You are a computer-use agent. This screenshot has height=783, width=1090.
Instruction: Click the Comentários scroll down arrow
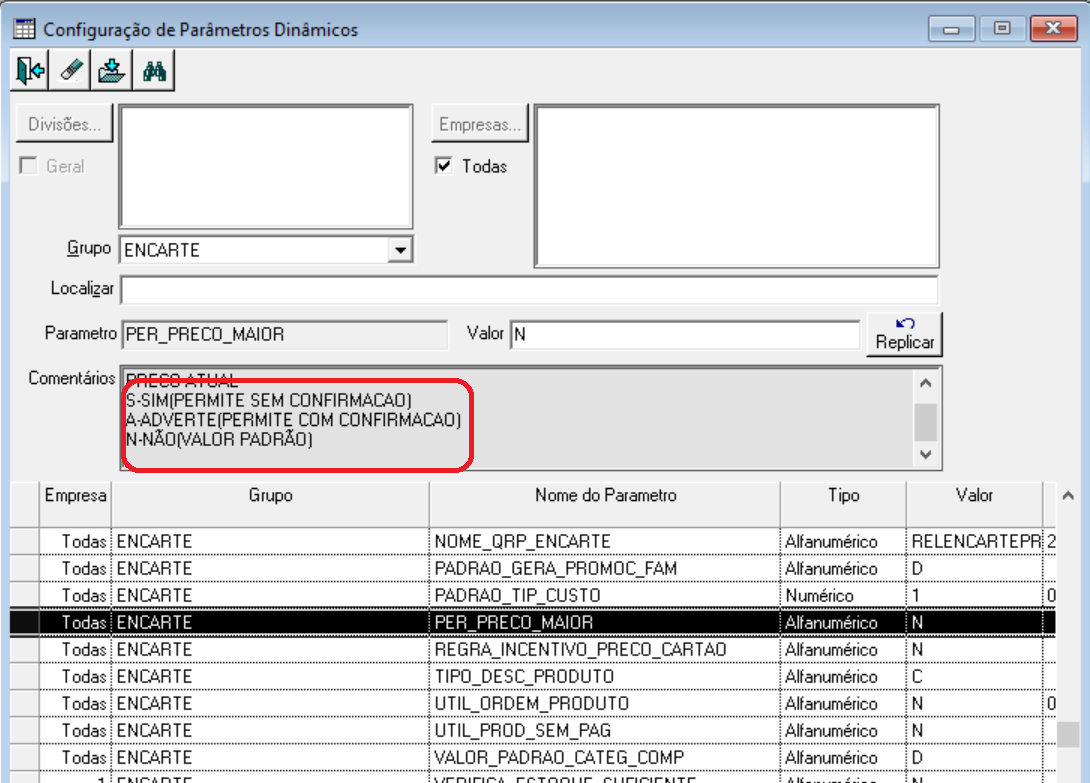pyautogui.click(x=925, y=455)
